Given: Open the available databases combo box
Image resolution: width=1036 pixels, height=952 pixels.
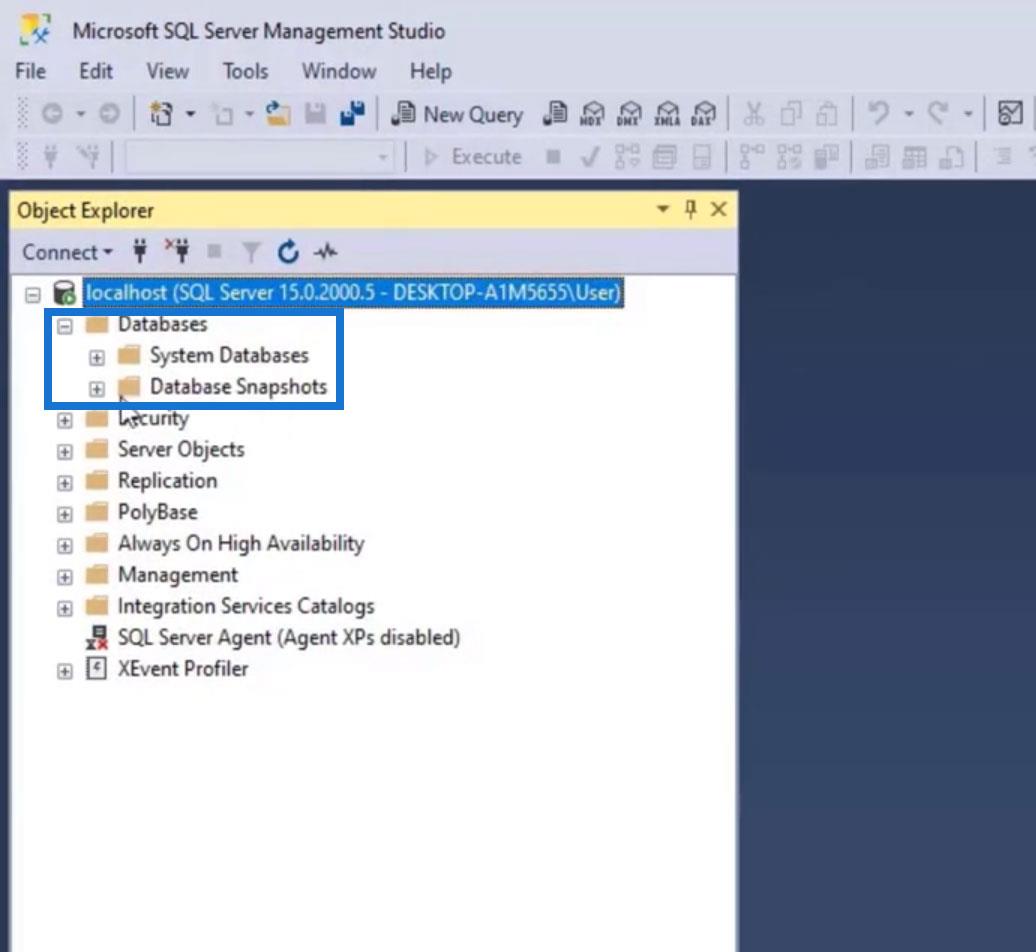Looking at the screenshot, I should coord(259,157).
